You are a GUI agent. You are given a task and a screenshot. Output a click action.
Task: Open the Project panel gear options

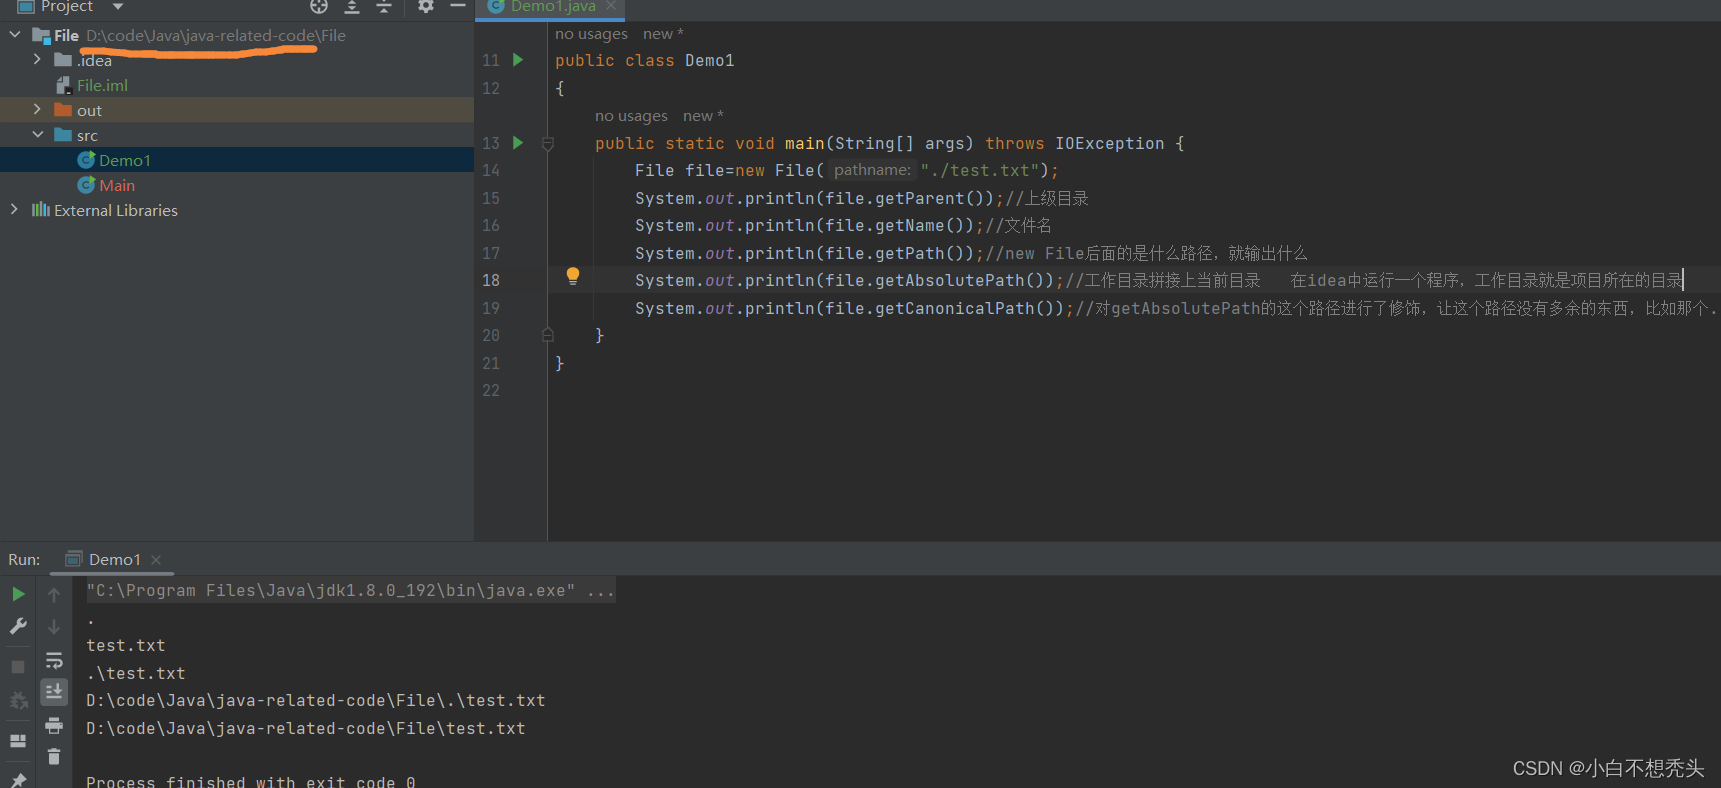click(x=426, y=6)
